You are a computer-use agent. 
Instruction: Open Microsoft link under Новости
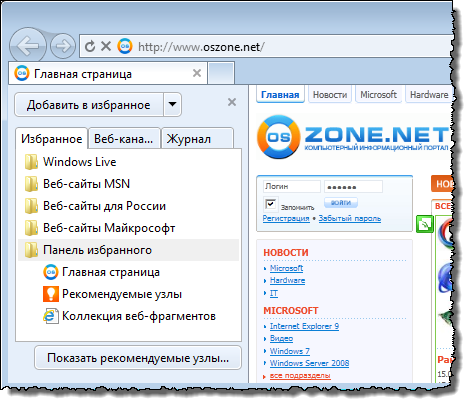pos(286,268)
